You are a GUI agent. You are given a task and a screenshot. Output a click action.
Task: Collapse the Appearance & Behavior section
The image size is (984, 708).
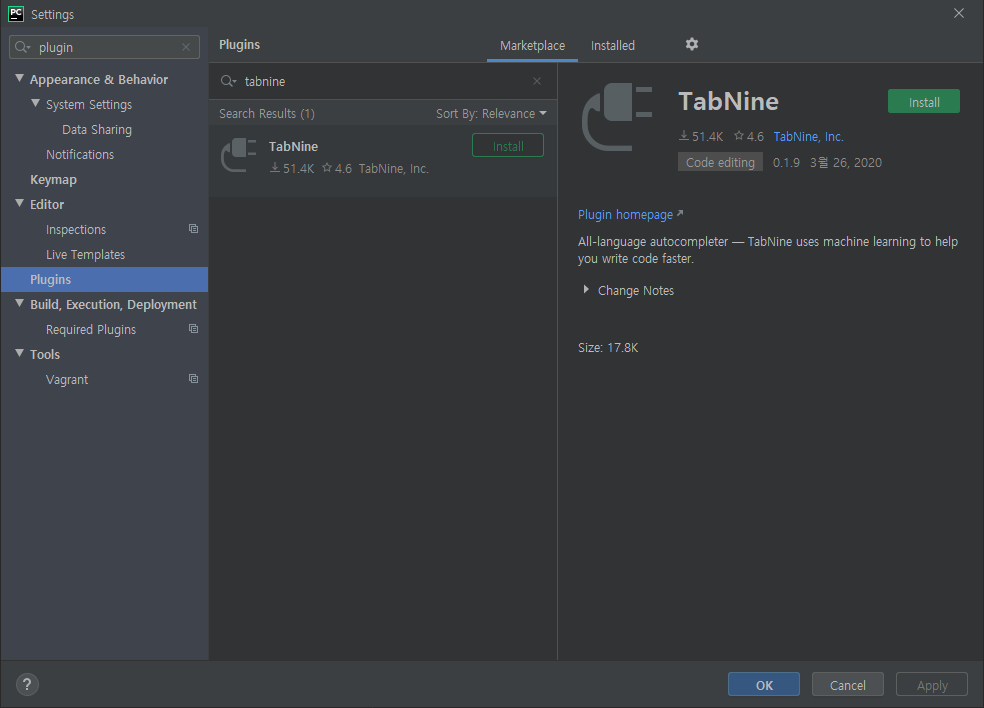[x=19, y=78]
